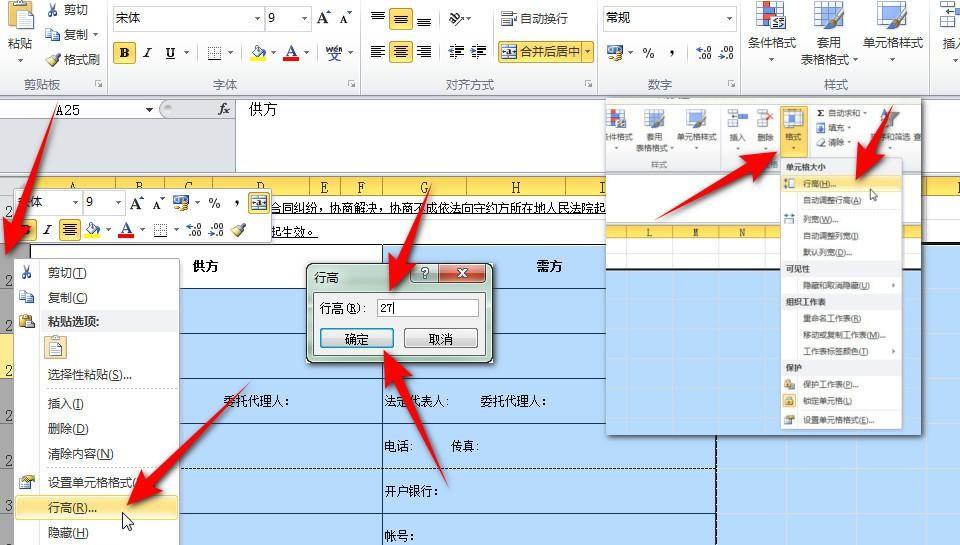Toggle align left in ribbon
The width and height of the screenshot is (960, 545).
pyautogui.click(x=378, y=52)
